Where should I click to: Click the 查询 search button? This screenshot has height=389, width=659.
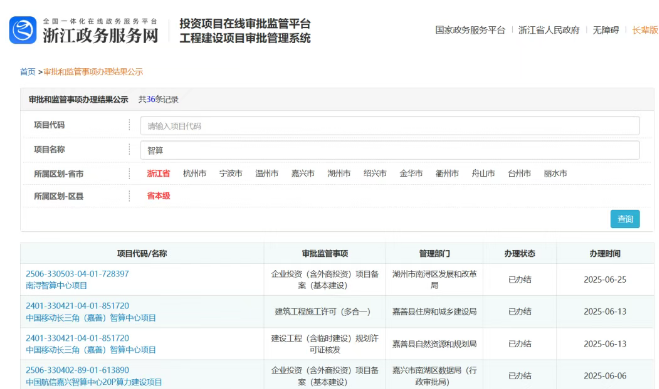625,219
